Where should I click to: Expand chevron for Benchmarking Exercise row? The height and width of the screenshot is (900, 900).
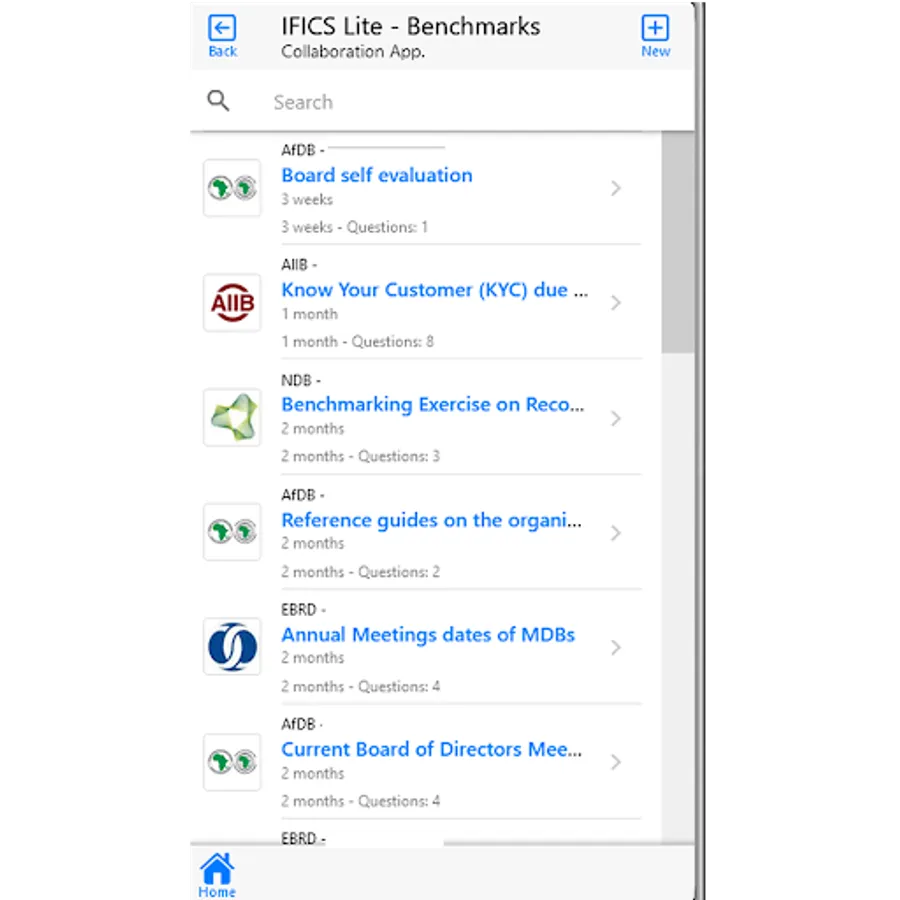coord(616,418)
